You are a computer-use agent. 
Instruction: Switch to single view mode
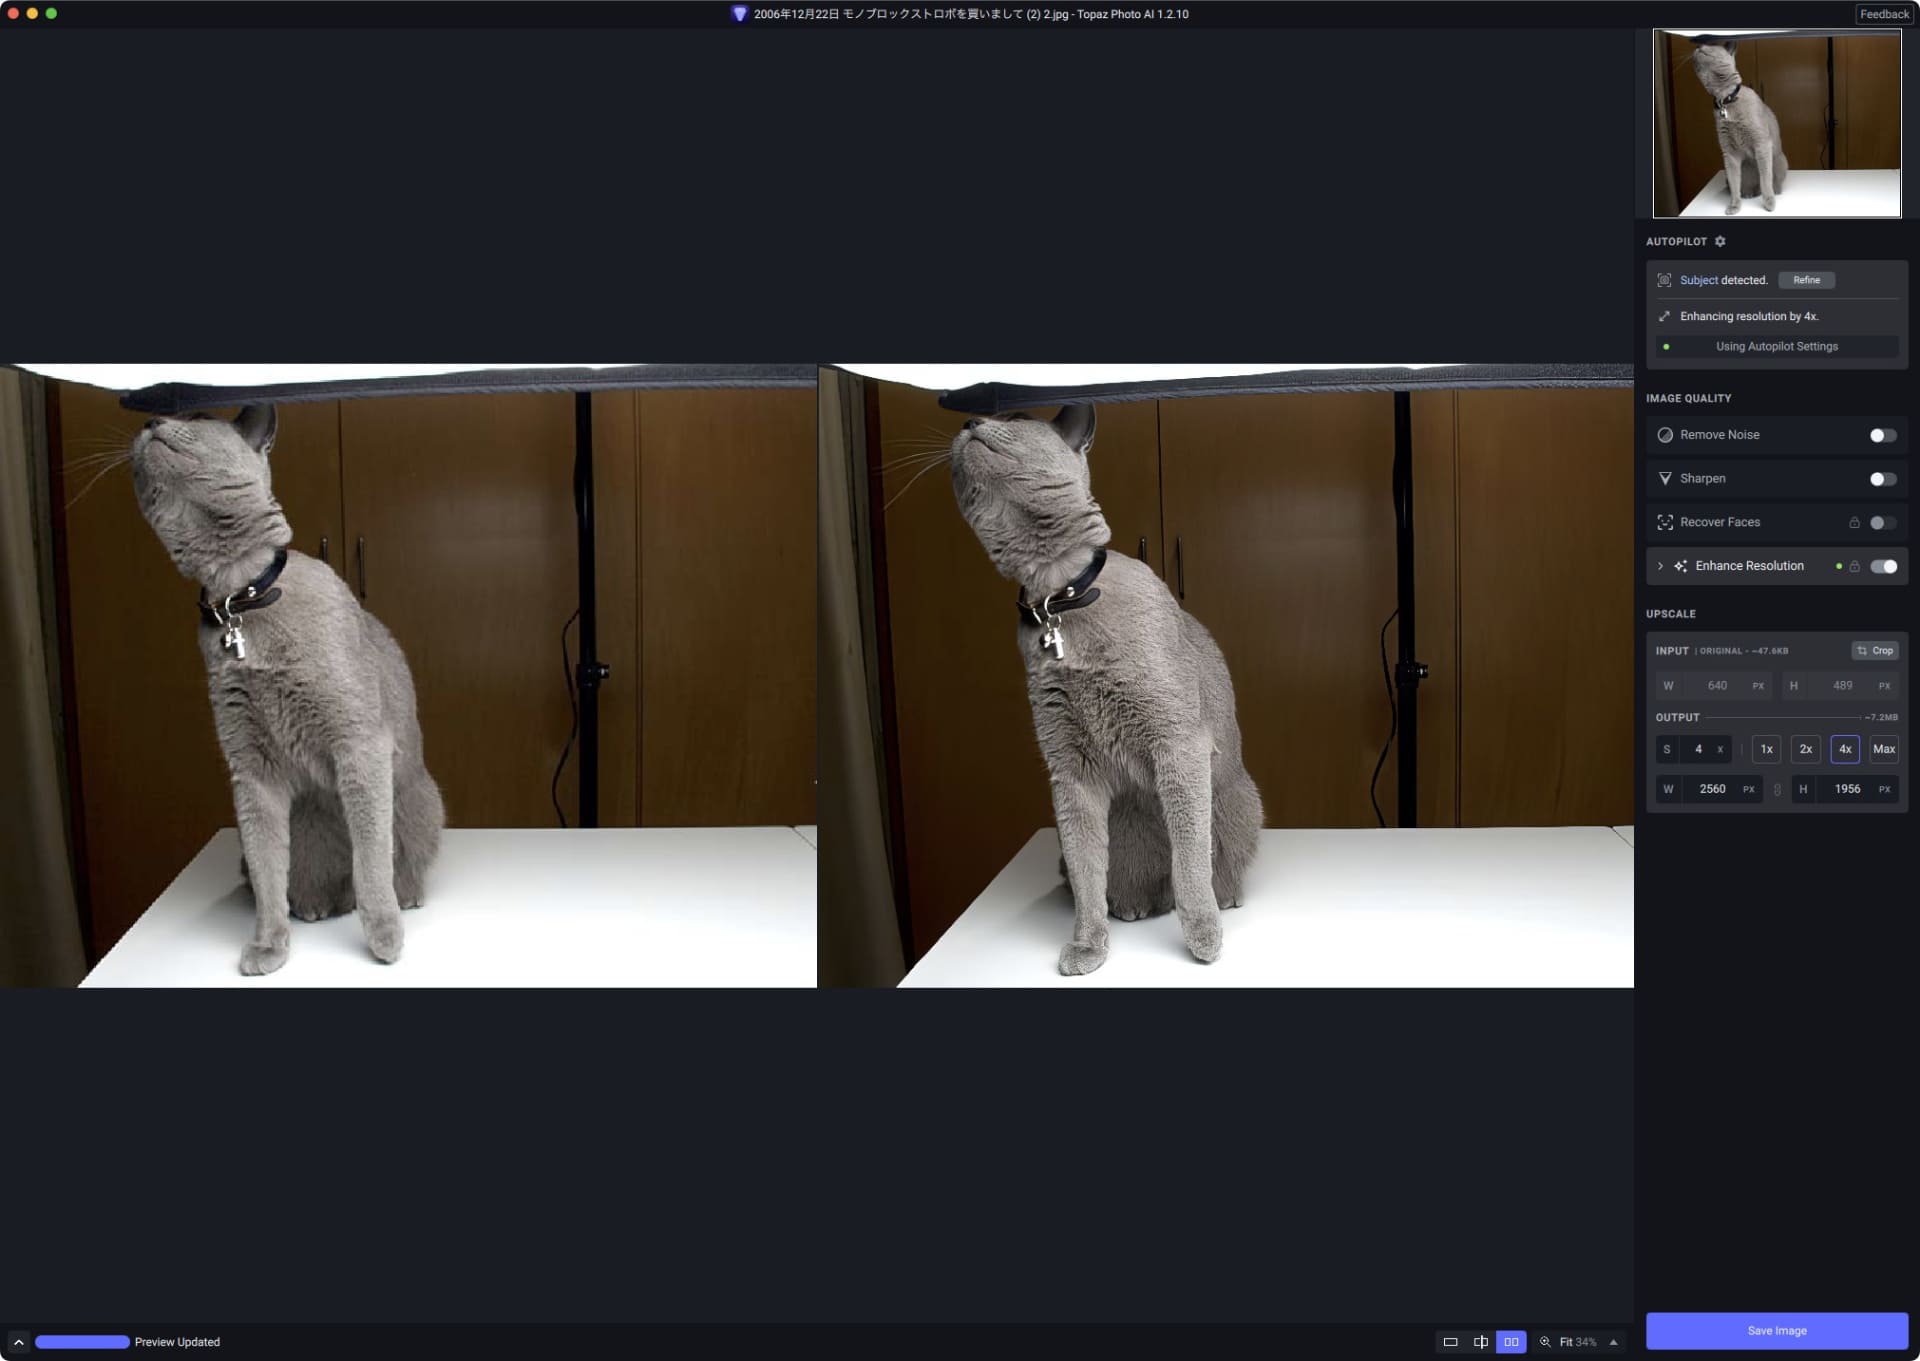tap(1451, 1342)
